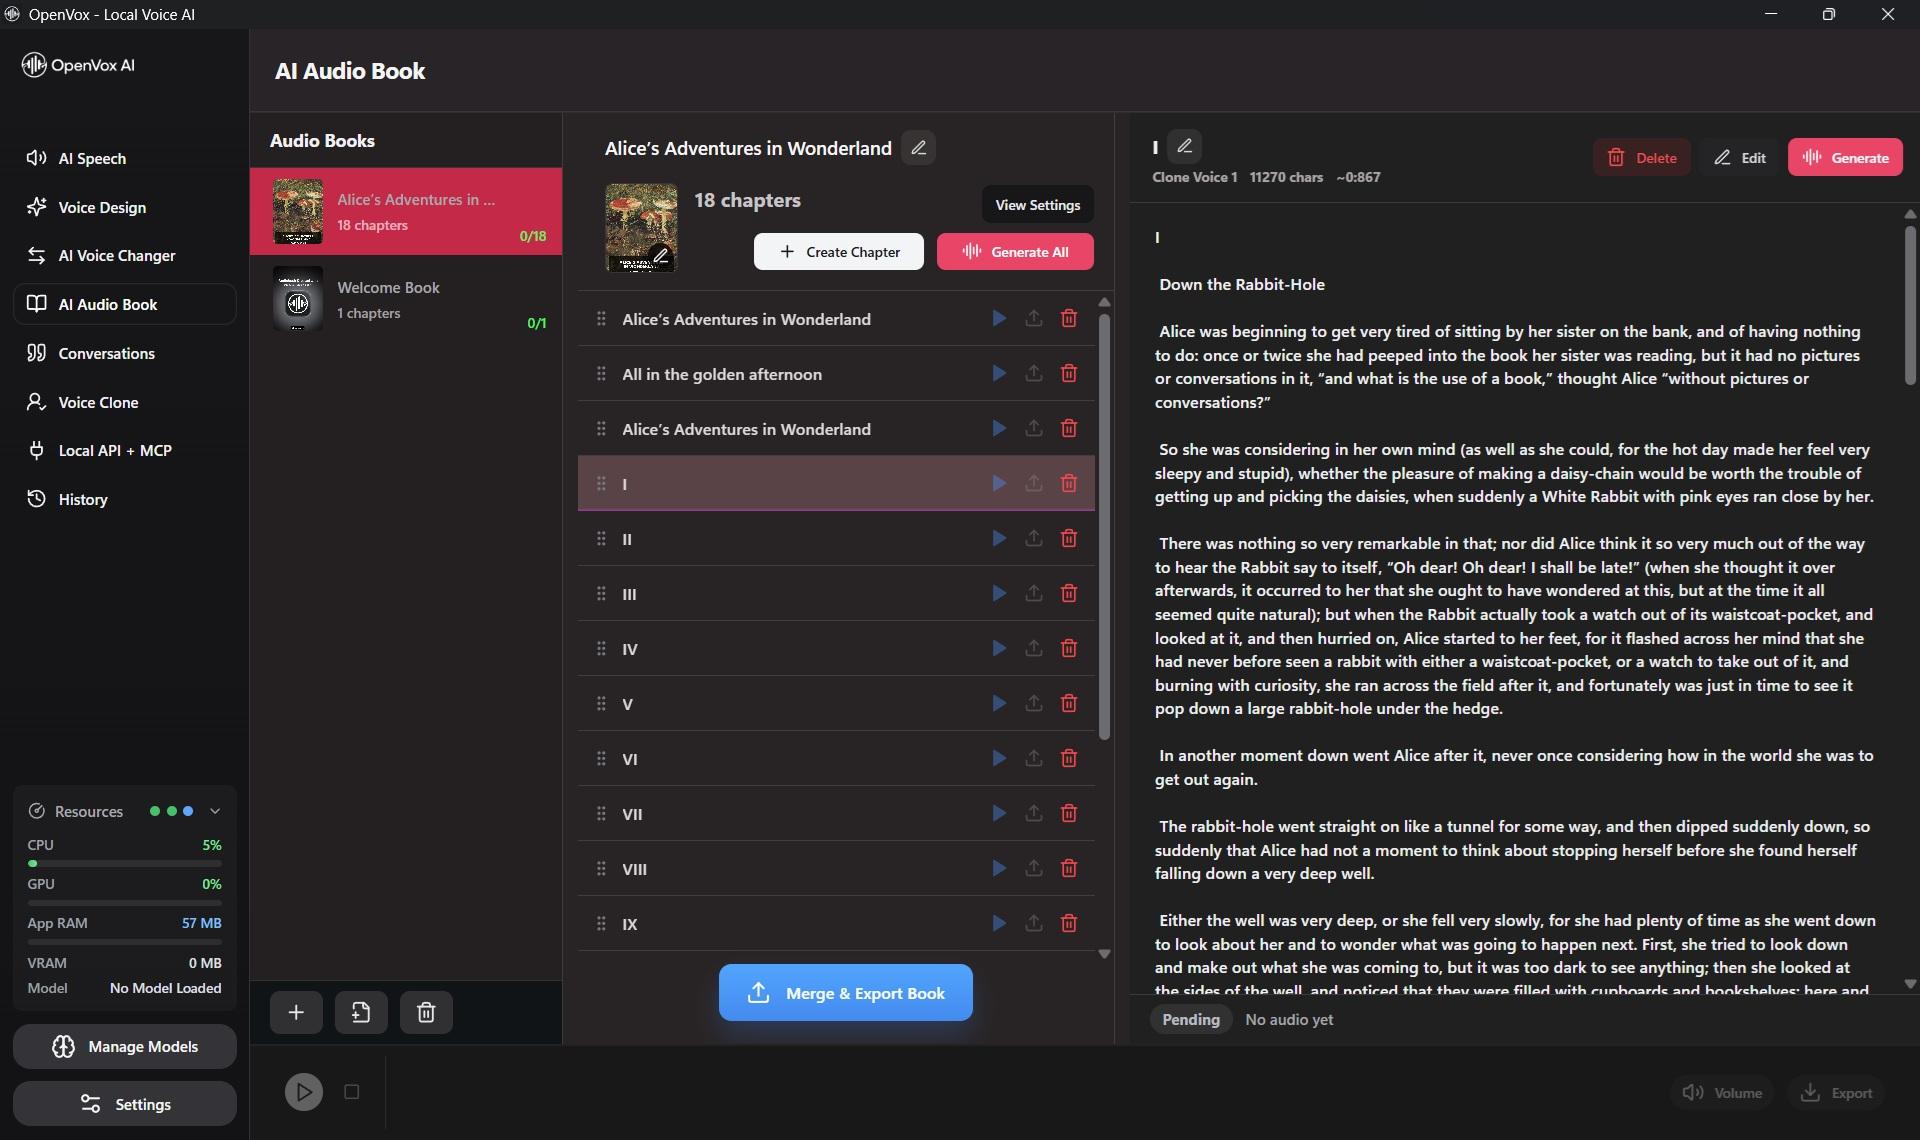
Task: Play chapter IV
Action: point(998,648)
